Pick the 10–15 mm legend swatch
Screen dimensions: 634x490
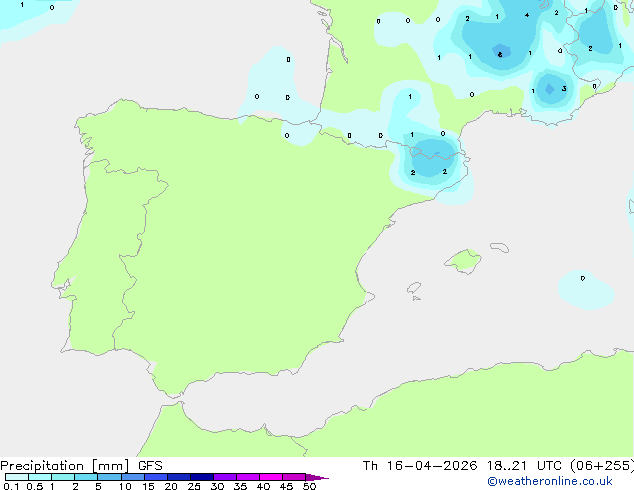click(x=133, y=477)
